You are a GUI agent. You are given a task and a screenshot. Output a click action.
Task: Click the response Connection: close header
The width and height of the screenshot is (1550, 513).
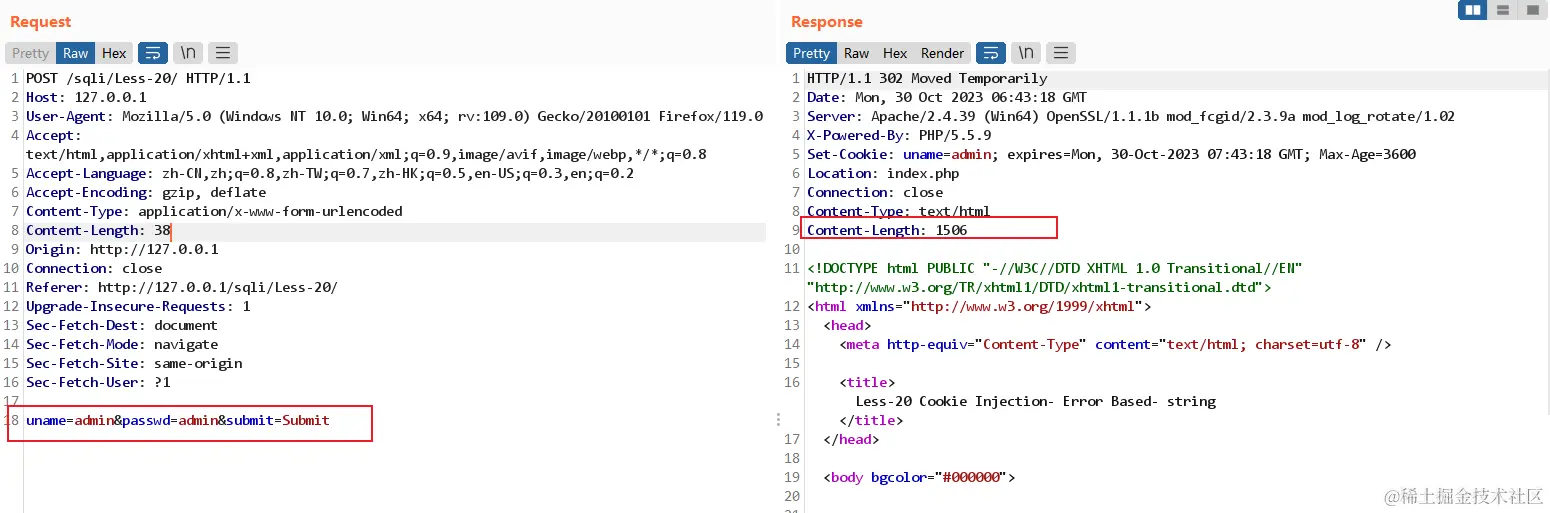[x=875, y=192]
